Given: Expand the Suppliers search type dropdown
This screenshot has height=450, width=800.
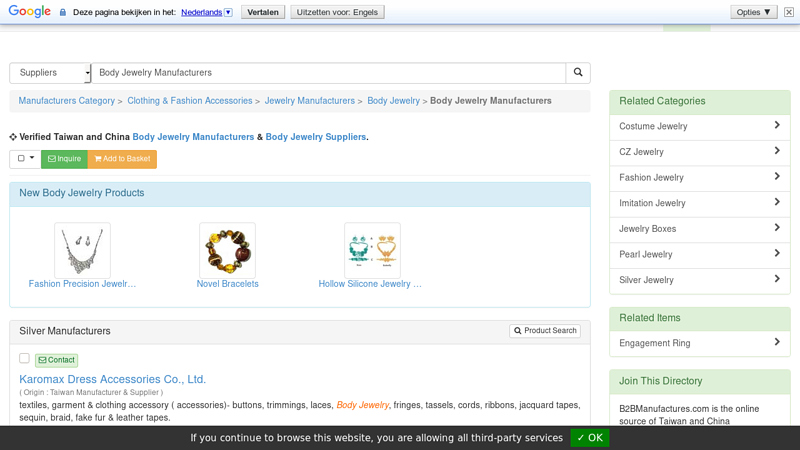Looking at the screenshot, I should pyautogui.click(x=50, y=73).
